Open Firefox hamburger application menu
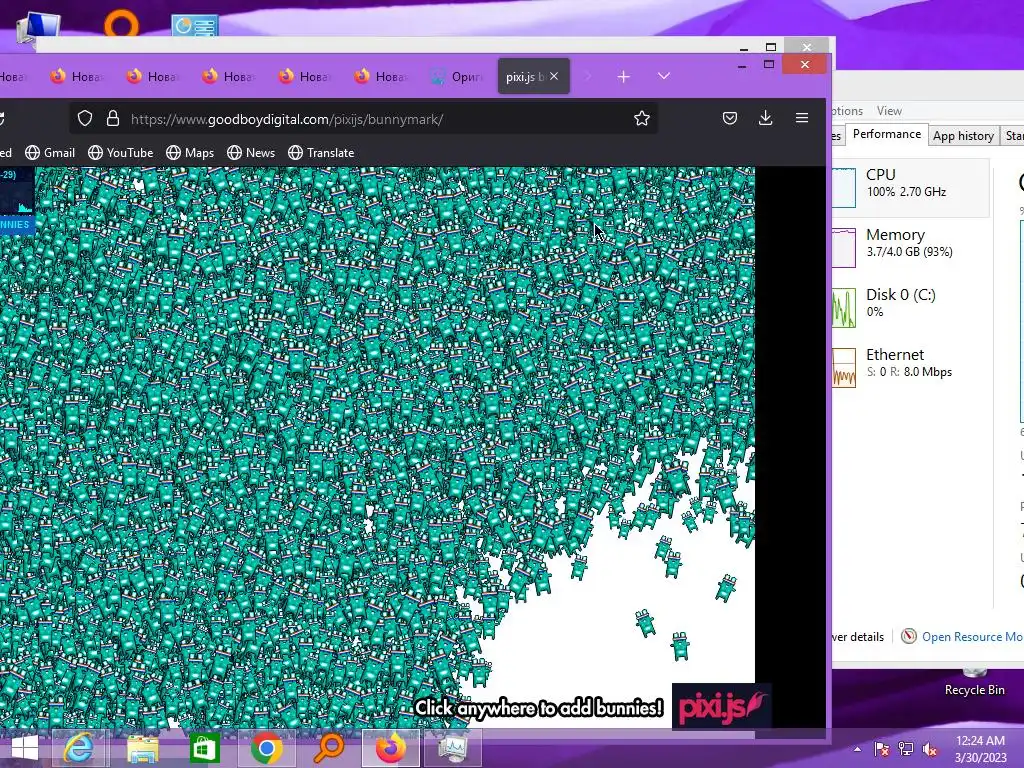Viewport: 1024px width, 768px height. tap(802, 118)
